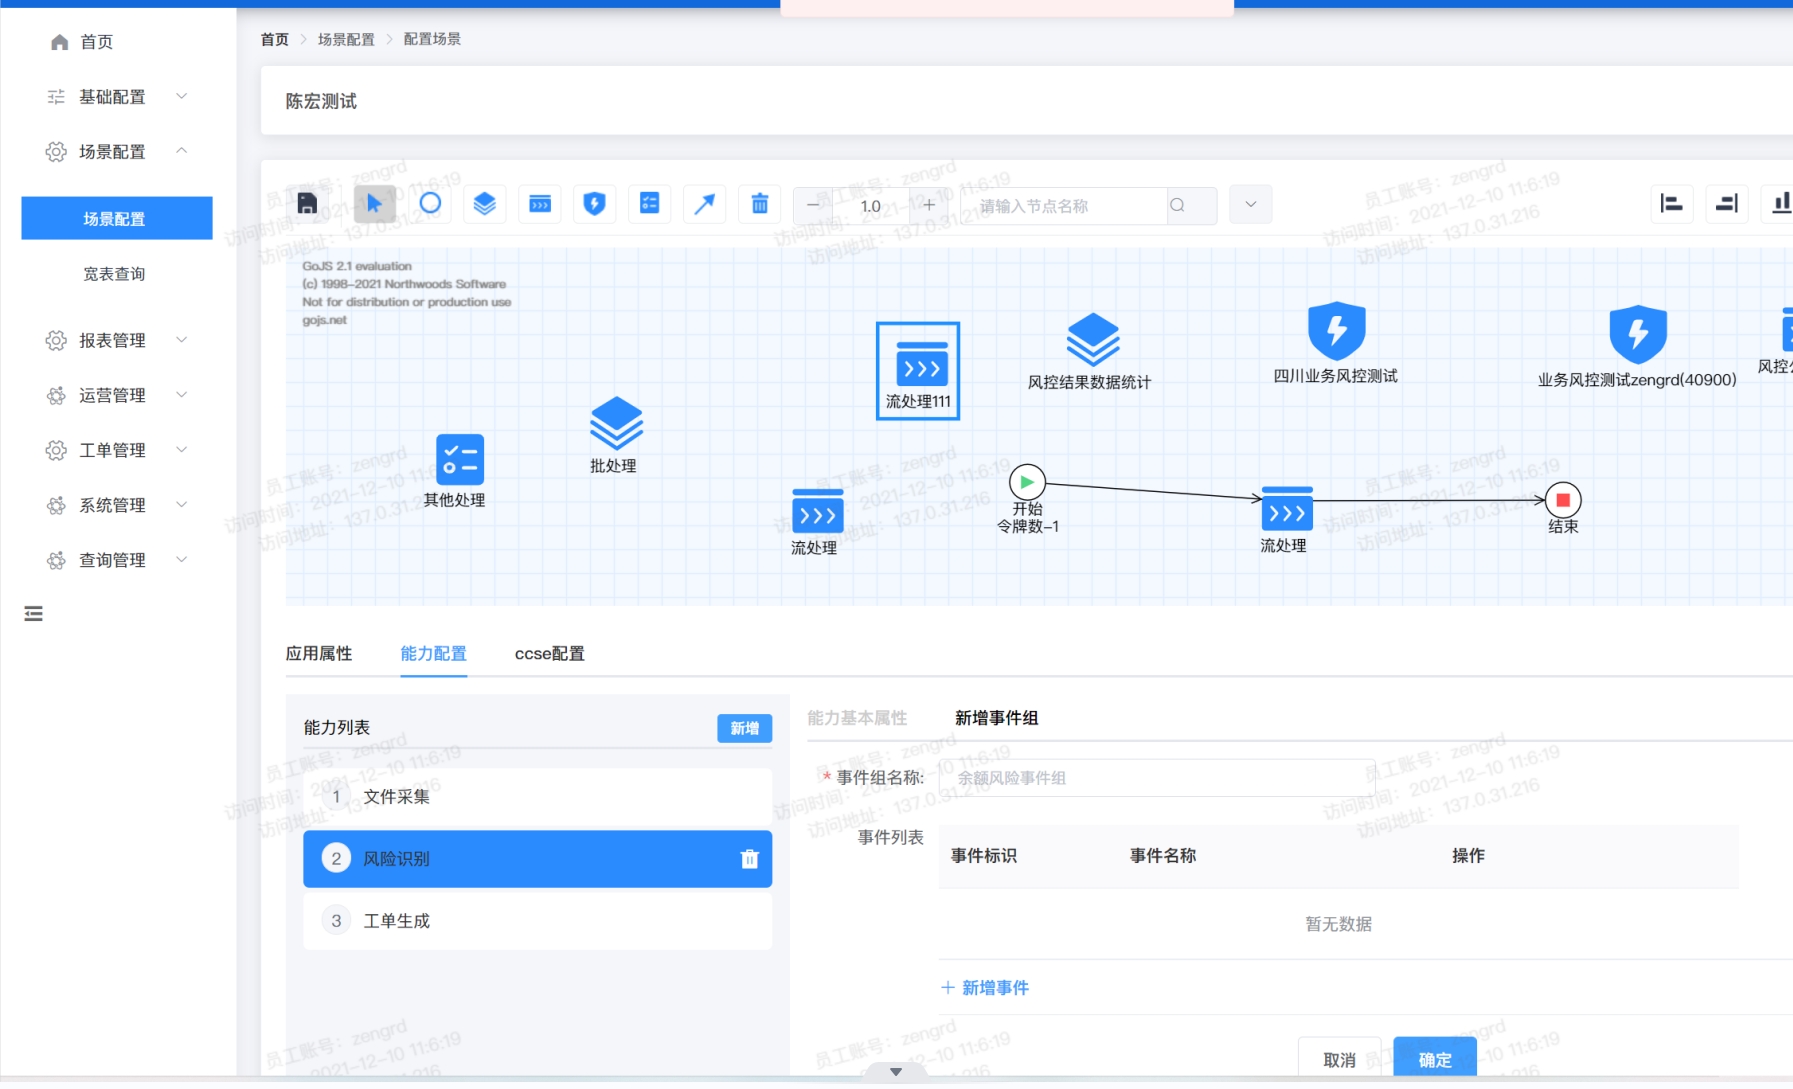This screenshot has width=1793, height=1089.
Task: Expand the 查询管理 menu
Action: click(118, 561)
